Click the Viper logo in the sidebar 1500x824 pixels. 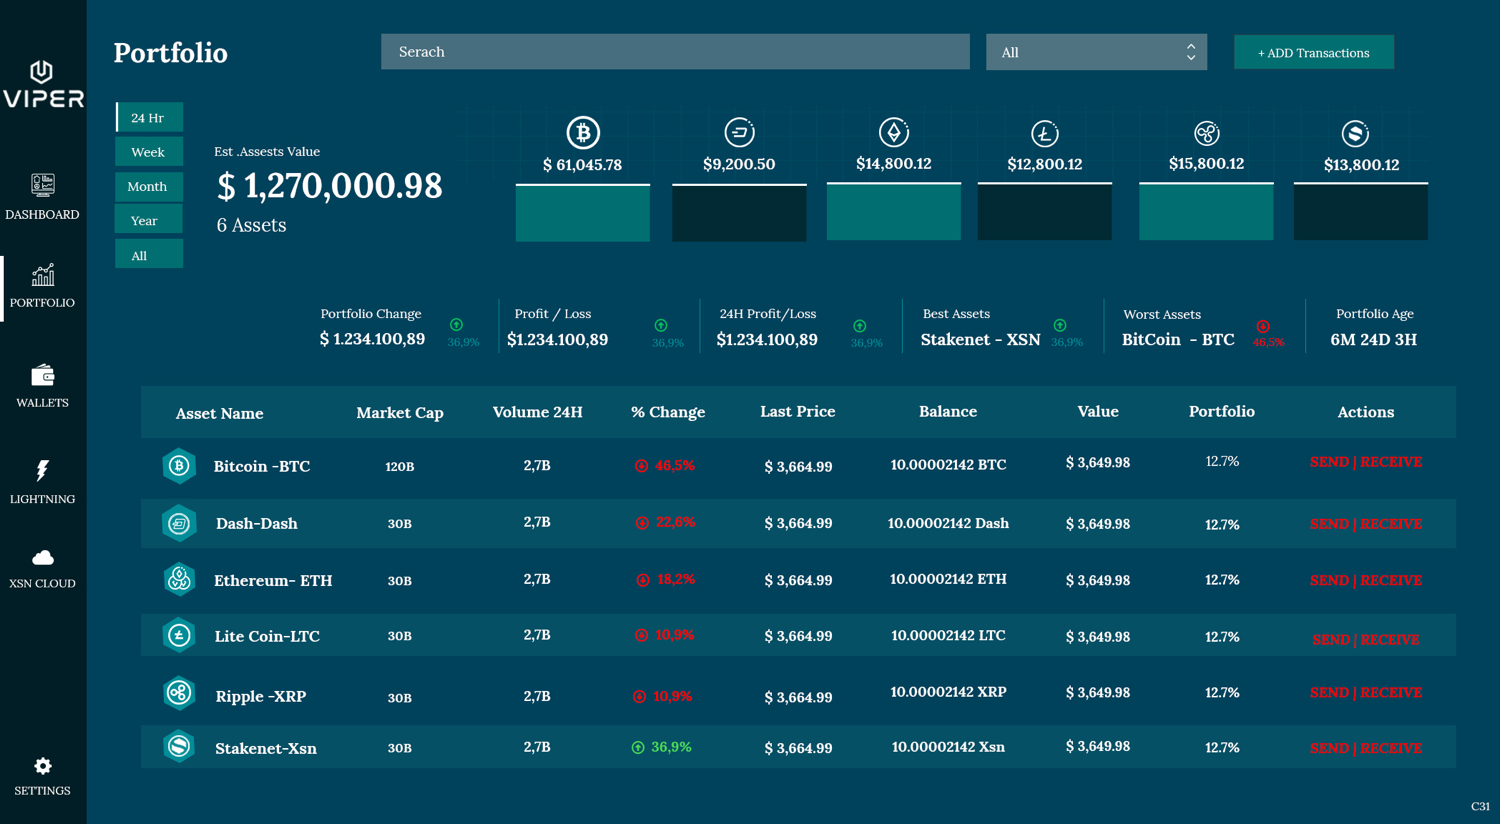(42, 84)
